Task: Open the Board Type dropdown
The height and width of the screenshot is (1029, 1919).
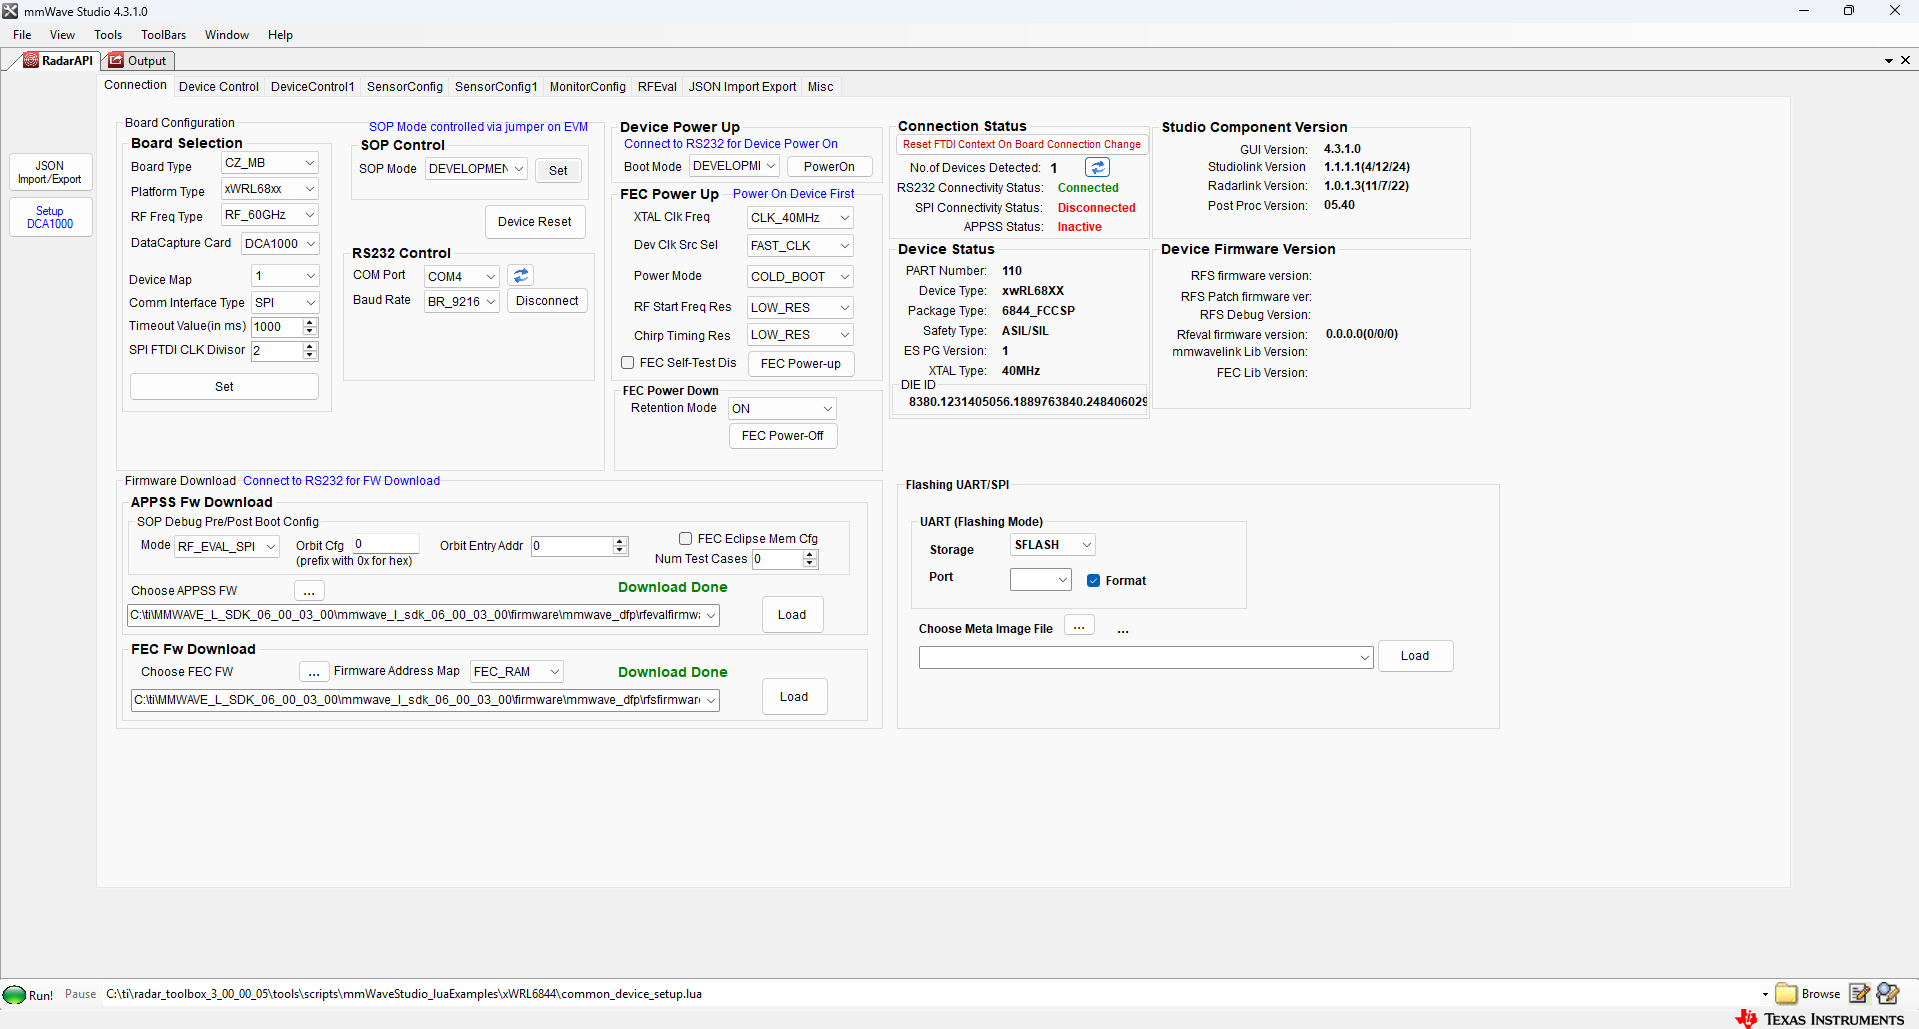Action: (269, 163)
